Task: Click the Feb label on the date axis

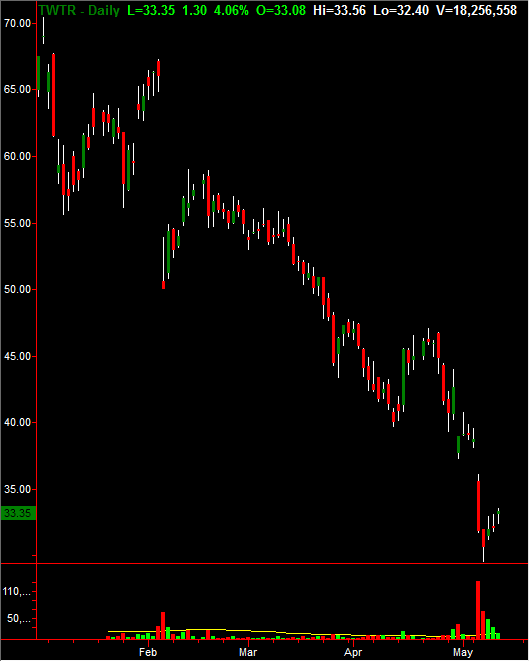Action: tap(148, 652)
